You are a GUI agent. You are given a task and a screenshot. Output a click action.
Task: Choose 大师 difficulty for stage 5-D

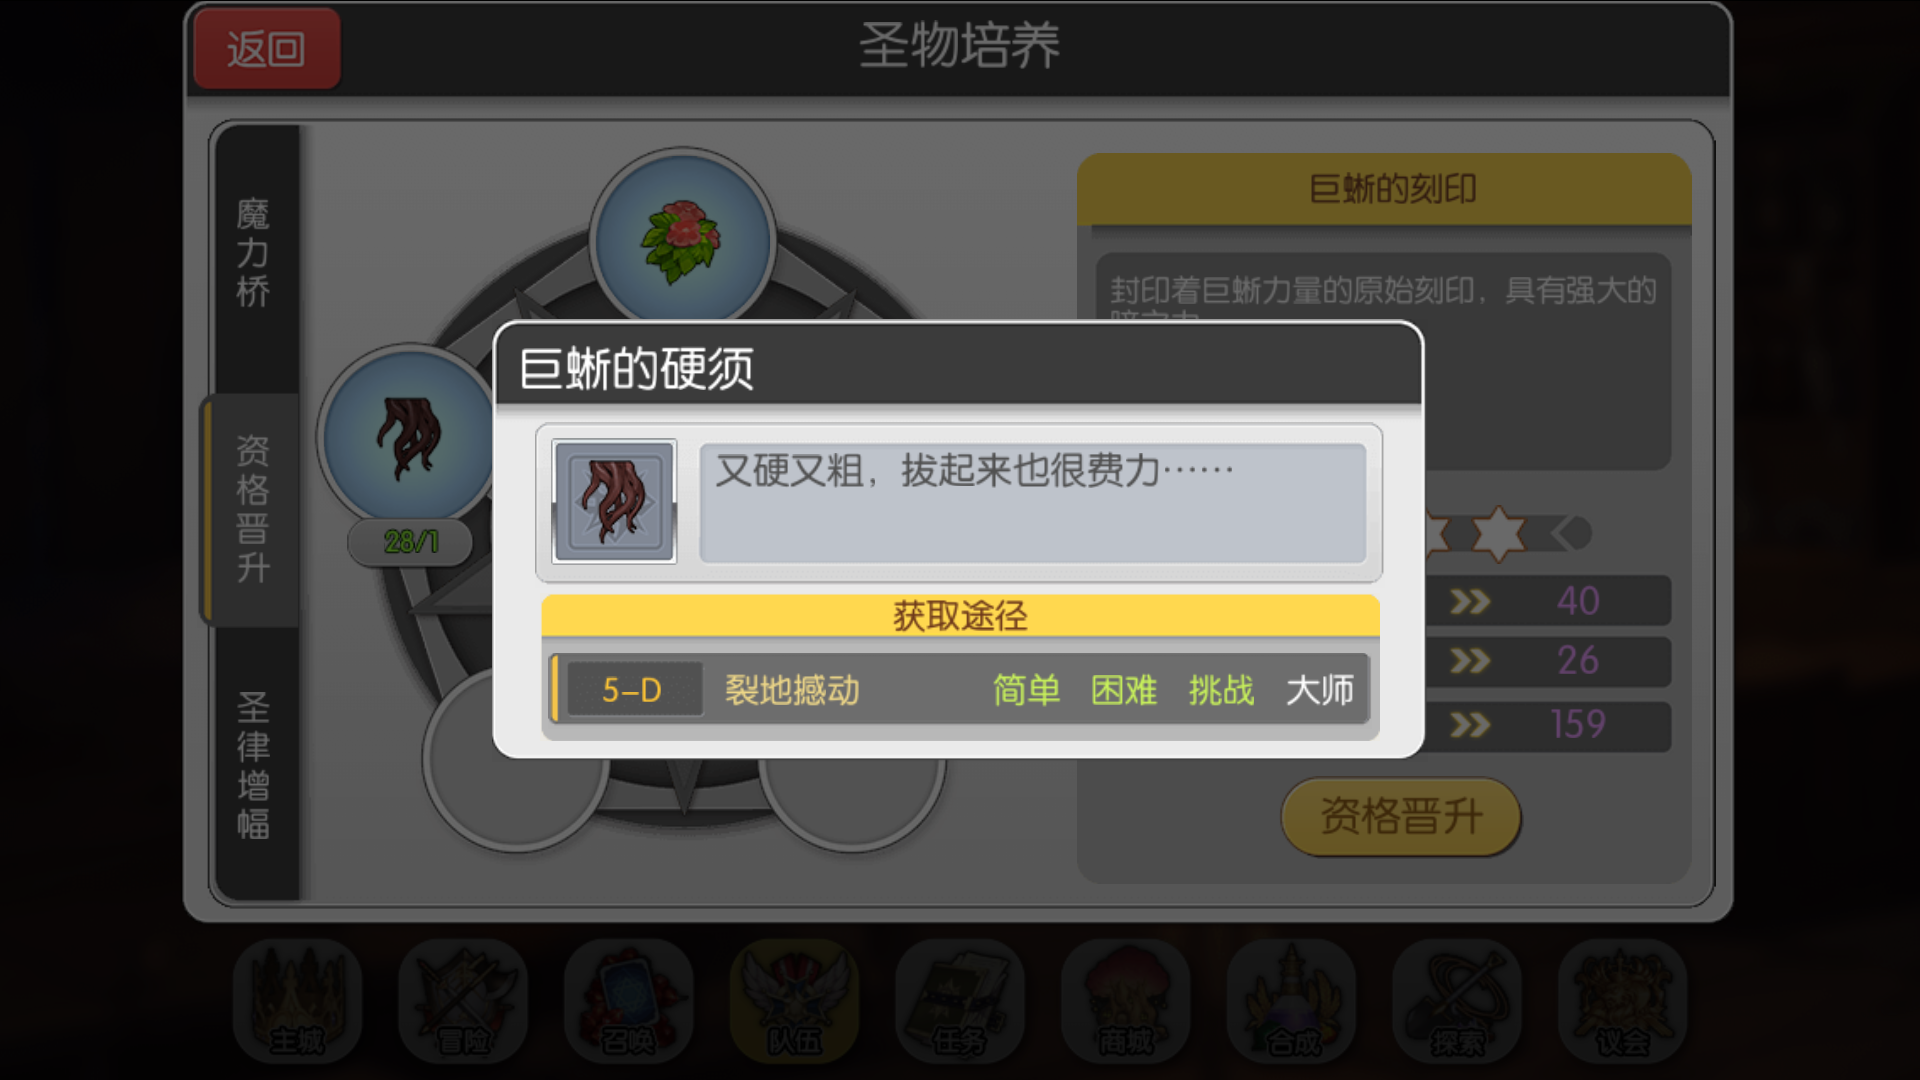1320,690
